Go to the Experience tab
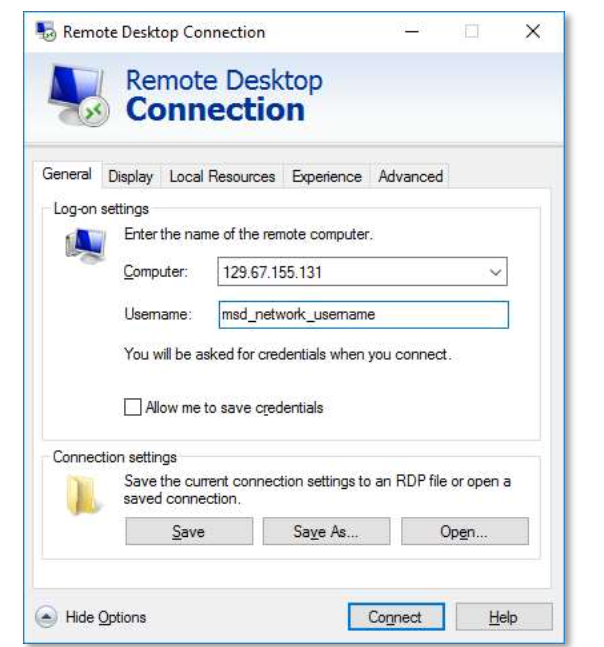Screen dimensions: 604x647 [326, 177]
